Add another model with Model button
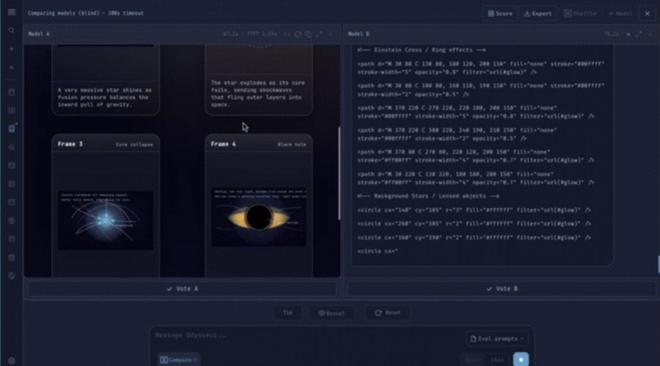 click(x=620, y=13)
